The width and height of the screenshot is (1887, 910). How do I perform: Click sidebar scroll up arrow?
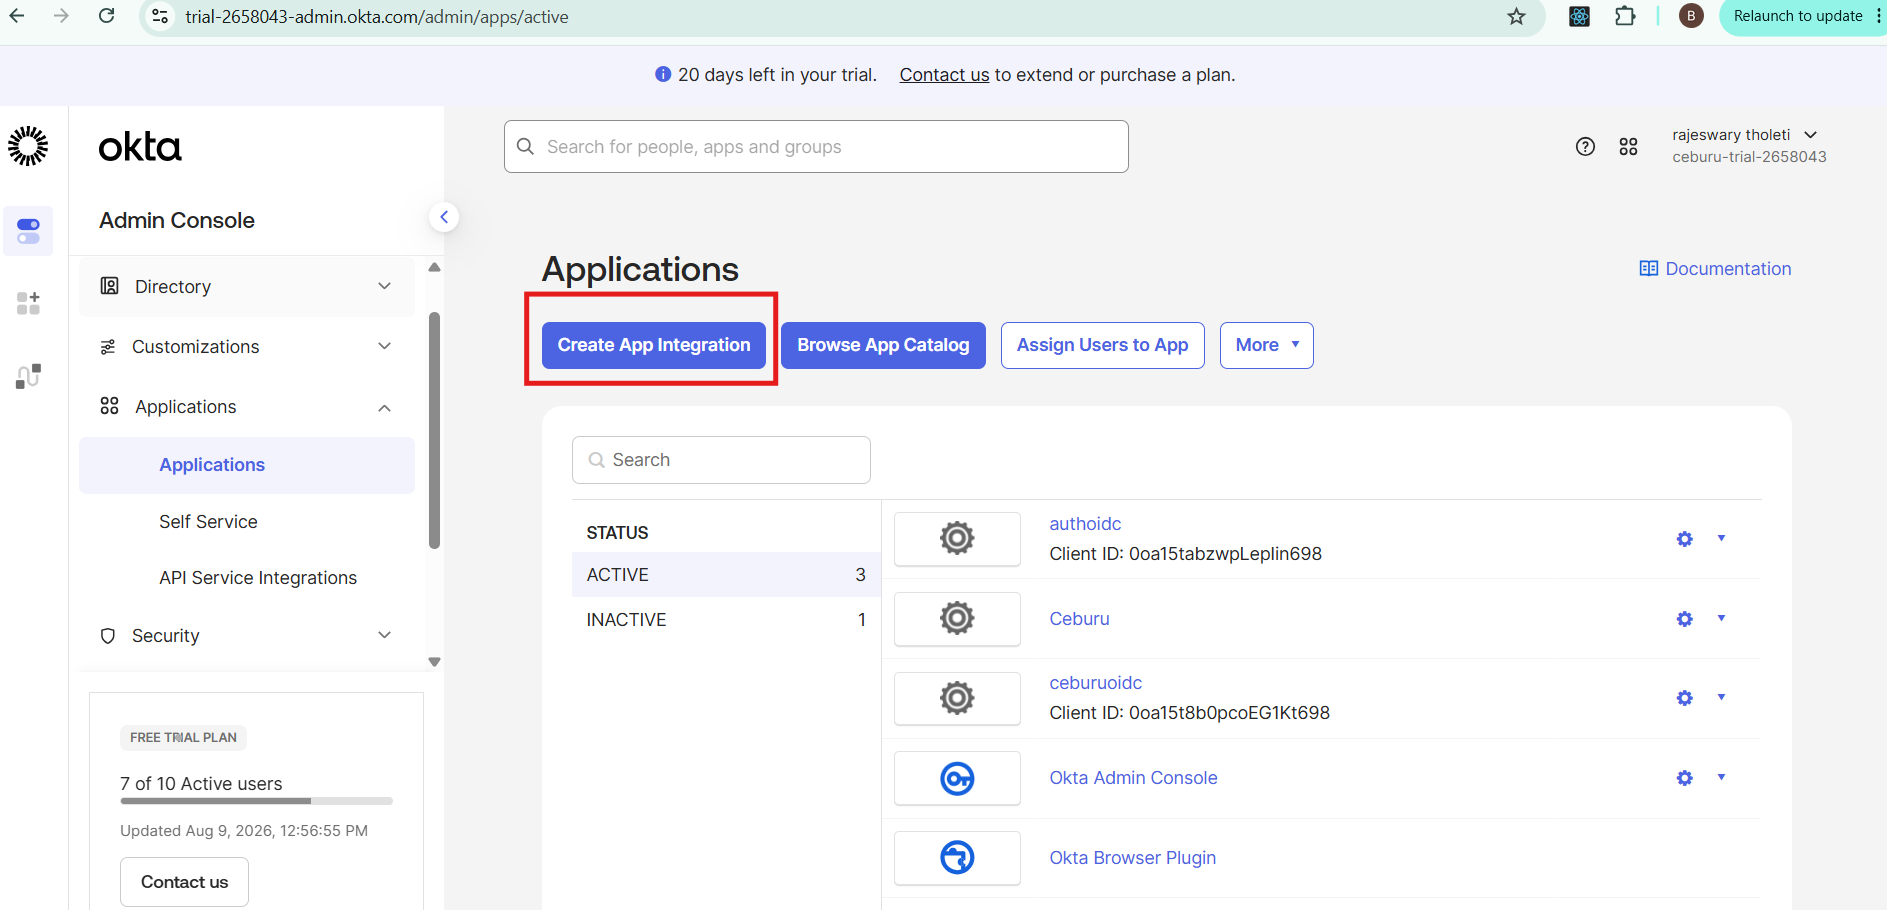coord(434,267)
